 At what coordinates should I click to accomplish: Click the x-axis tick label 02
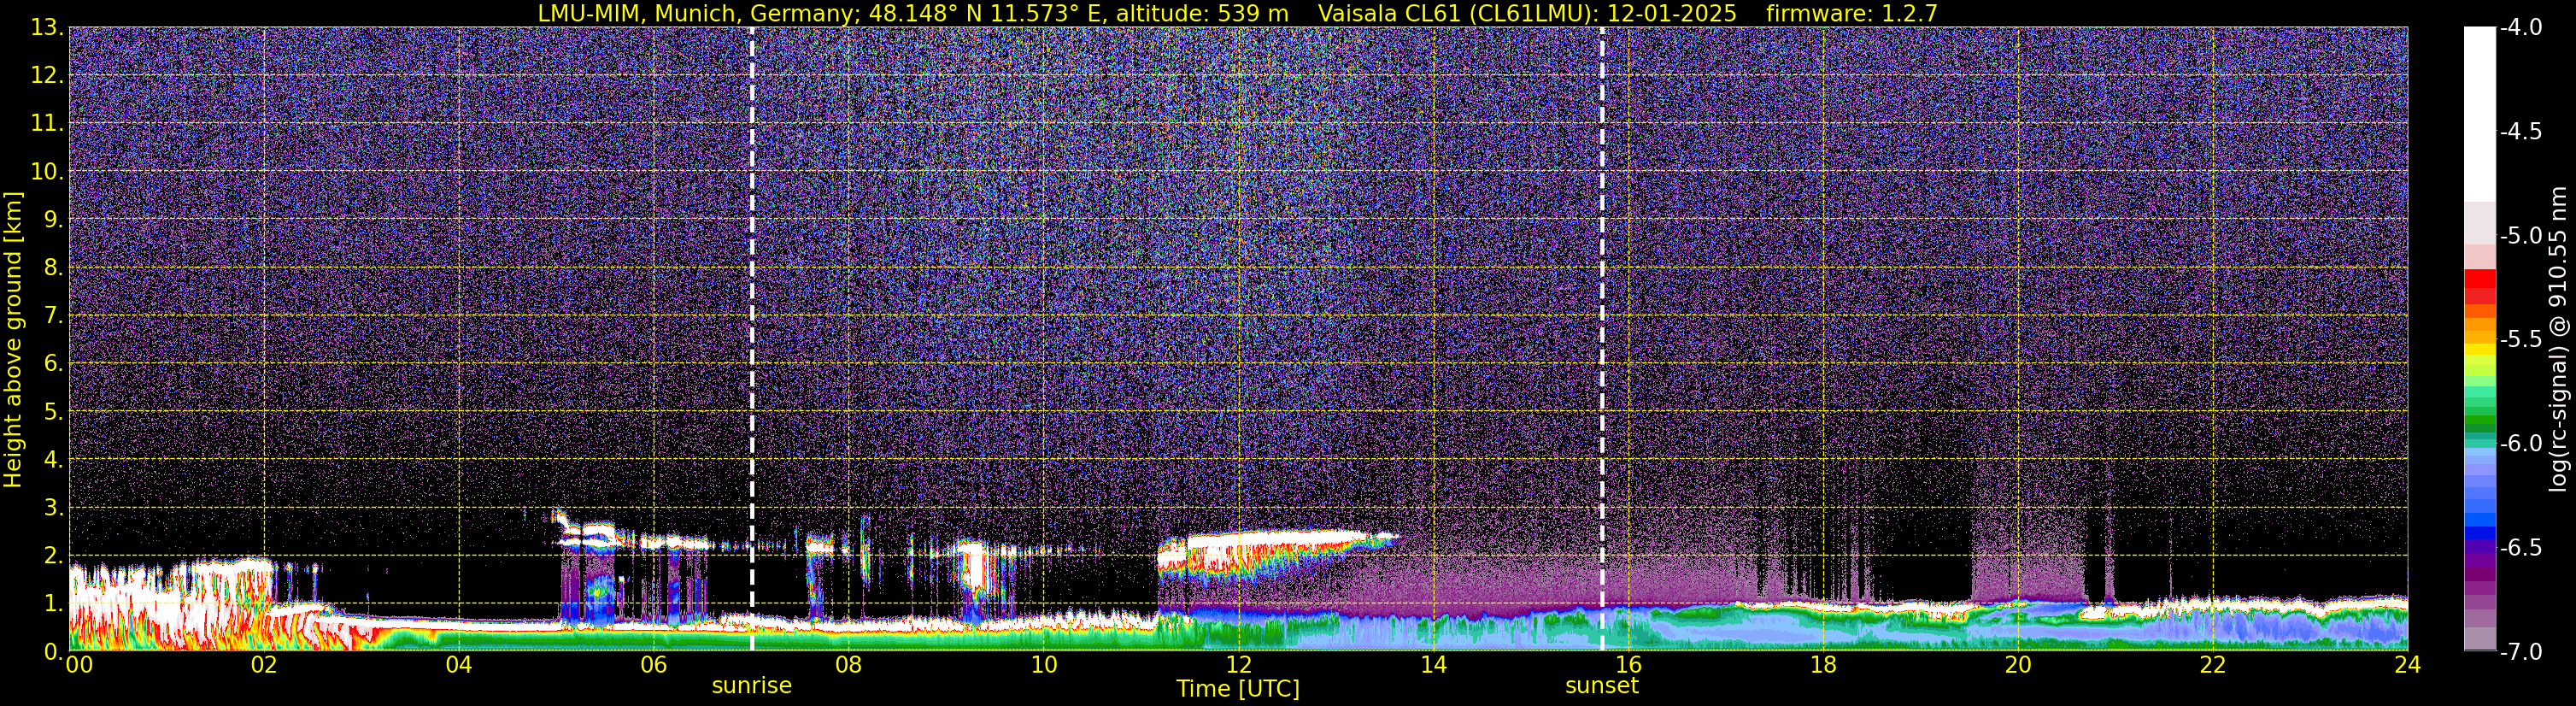pos(264,665)
